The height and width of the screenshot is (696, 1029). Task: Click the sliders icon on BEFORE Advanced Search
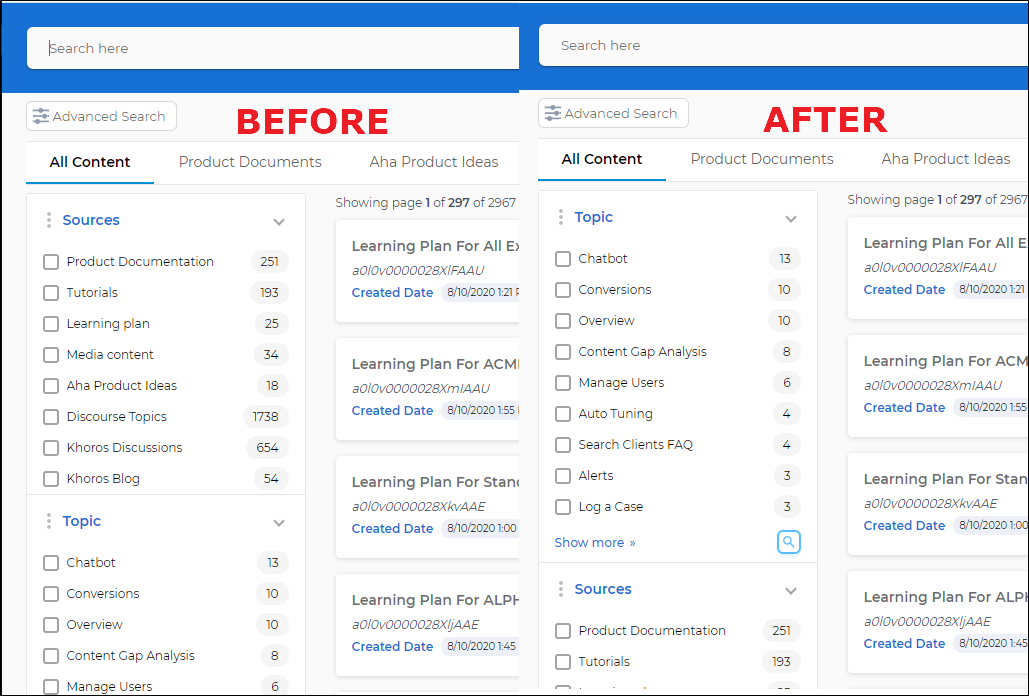click(x=41, y=116)
